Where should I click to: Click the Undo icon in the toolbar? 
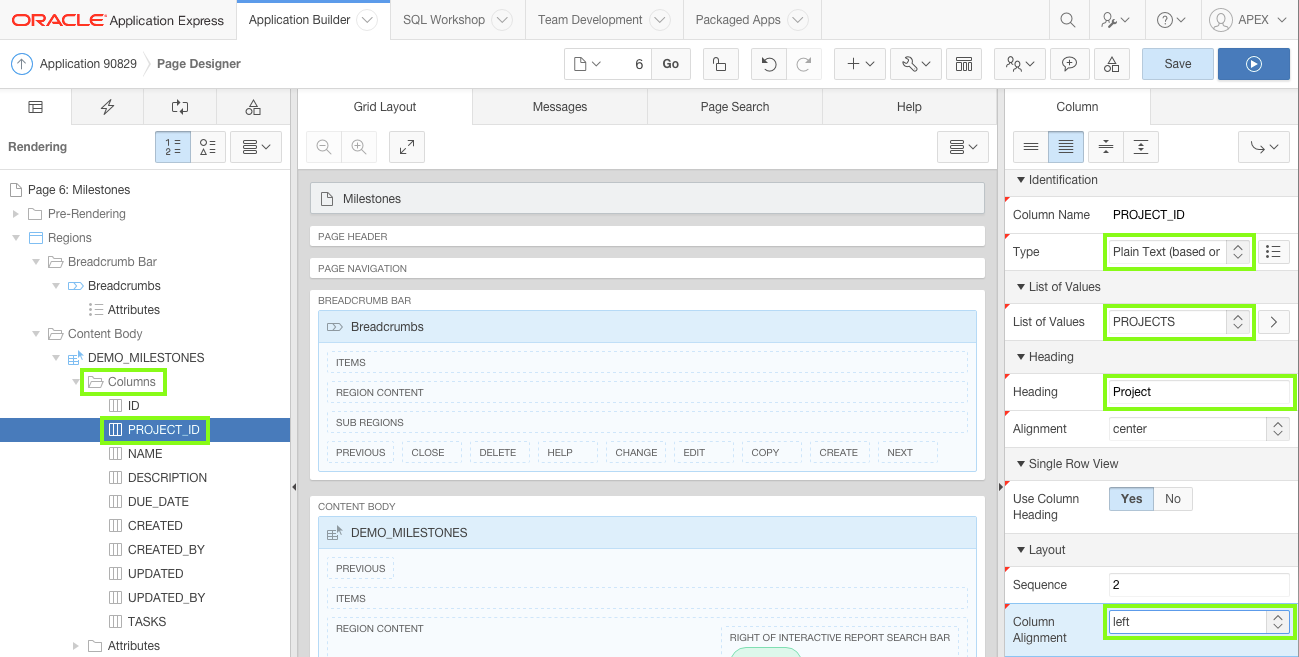pos(766,63)
